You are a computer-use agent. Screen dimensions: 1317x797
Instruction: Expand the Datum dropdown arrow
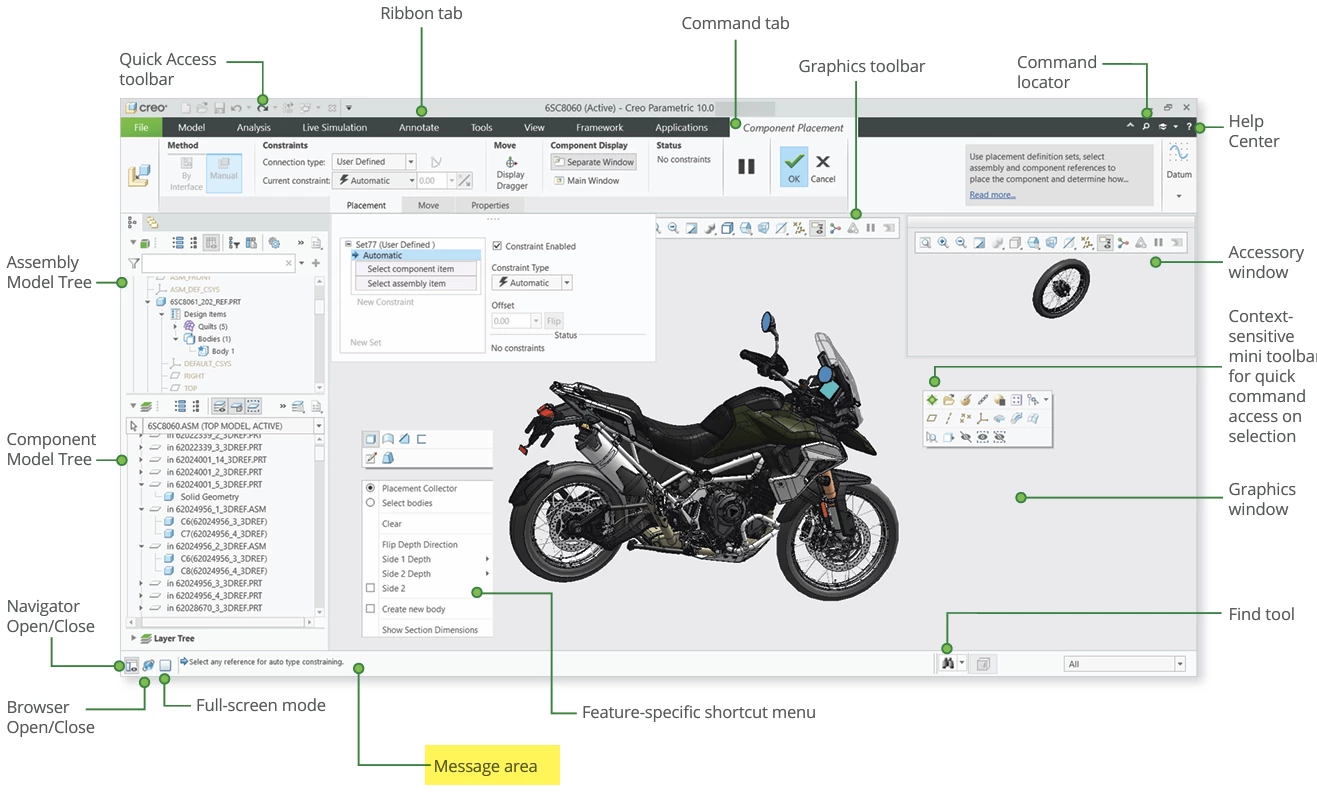[1179, 196]
